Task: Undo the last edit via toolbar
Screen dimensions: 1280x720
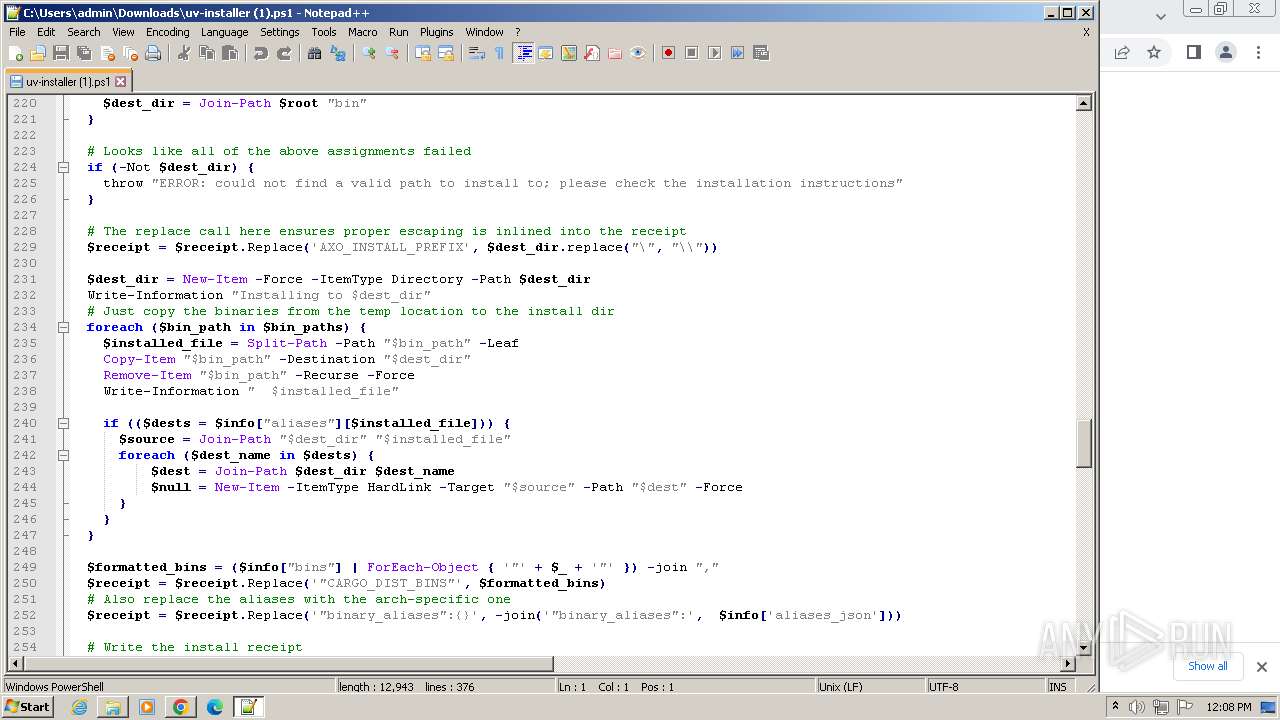Action: [261, 53]
